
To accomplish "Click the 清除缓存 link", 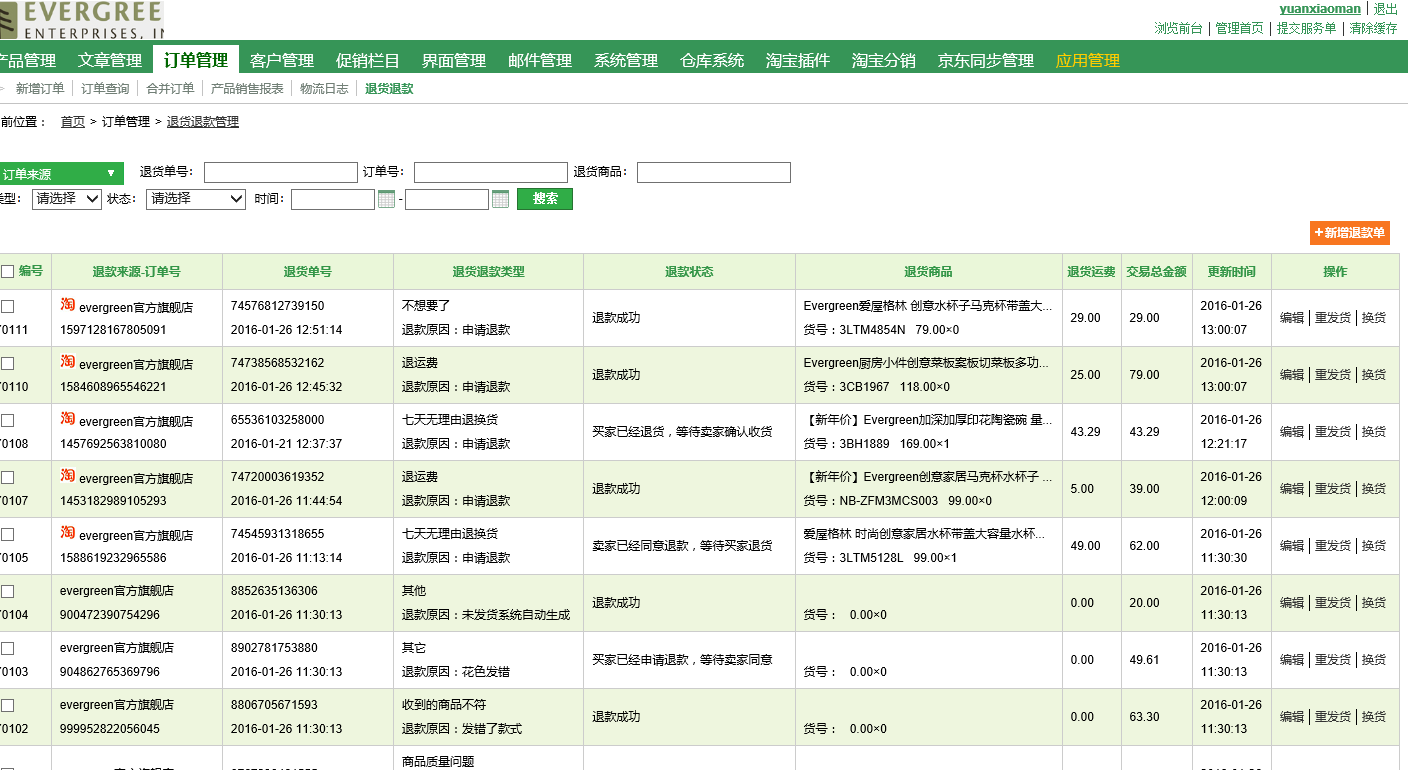I will (x=1373, y=28).
